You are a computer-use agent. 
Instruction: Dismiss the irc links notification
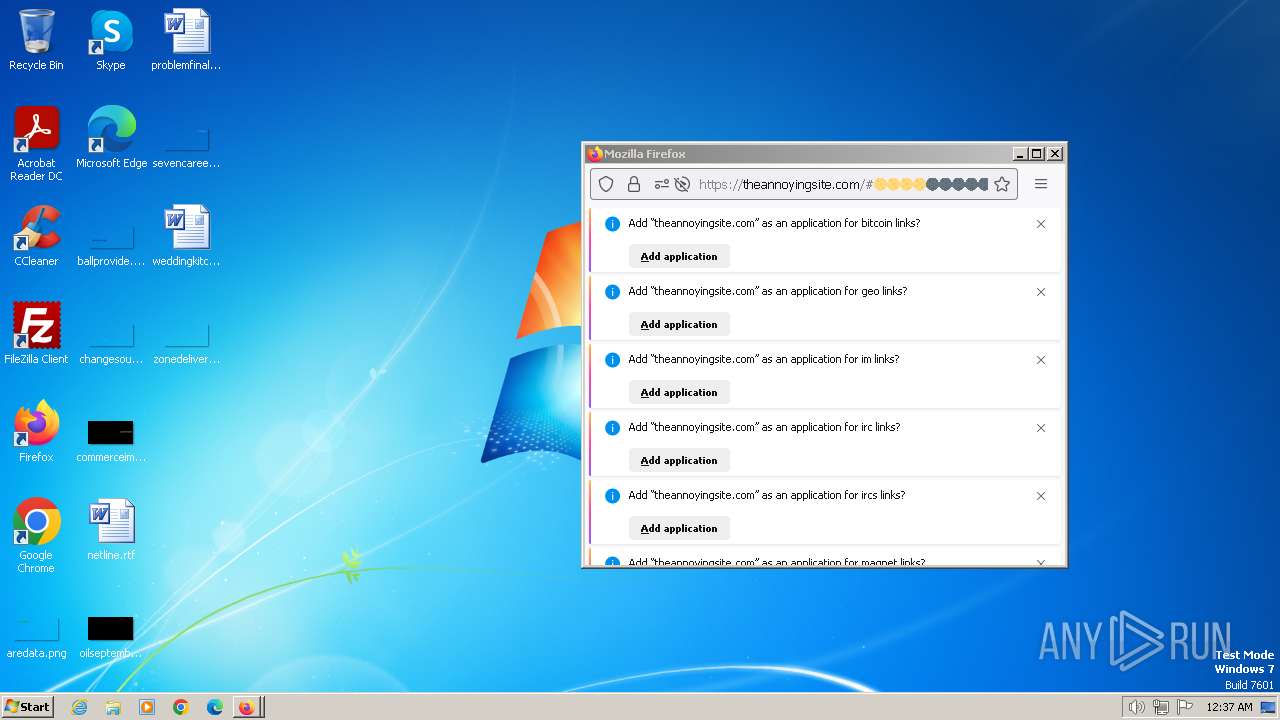1041,428
